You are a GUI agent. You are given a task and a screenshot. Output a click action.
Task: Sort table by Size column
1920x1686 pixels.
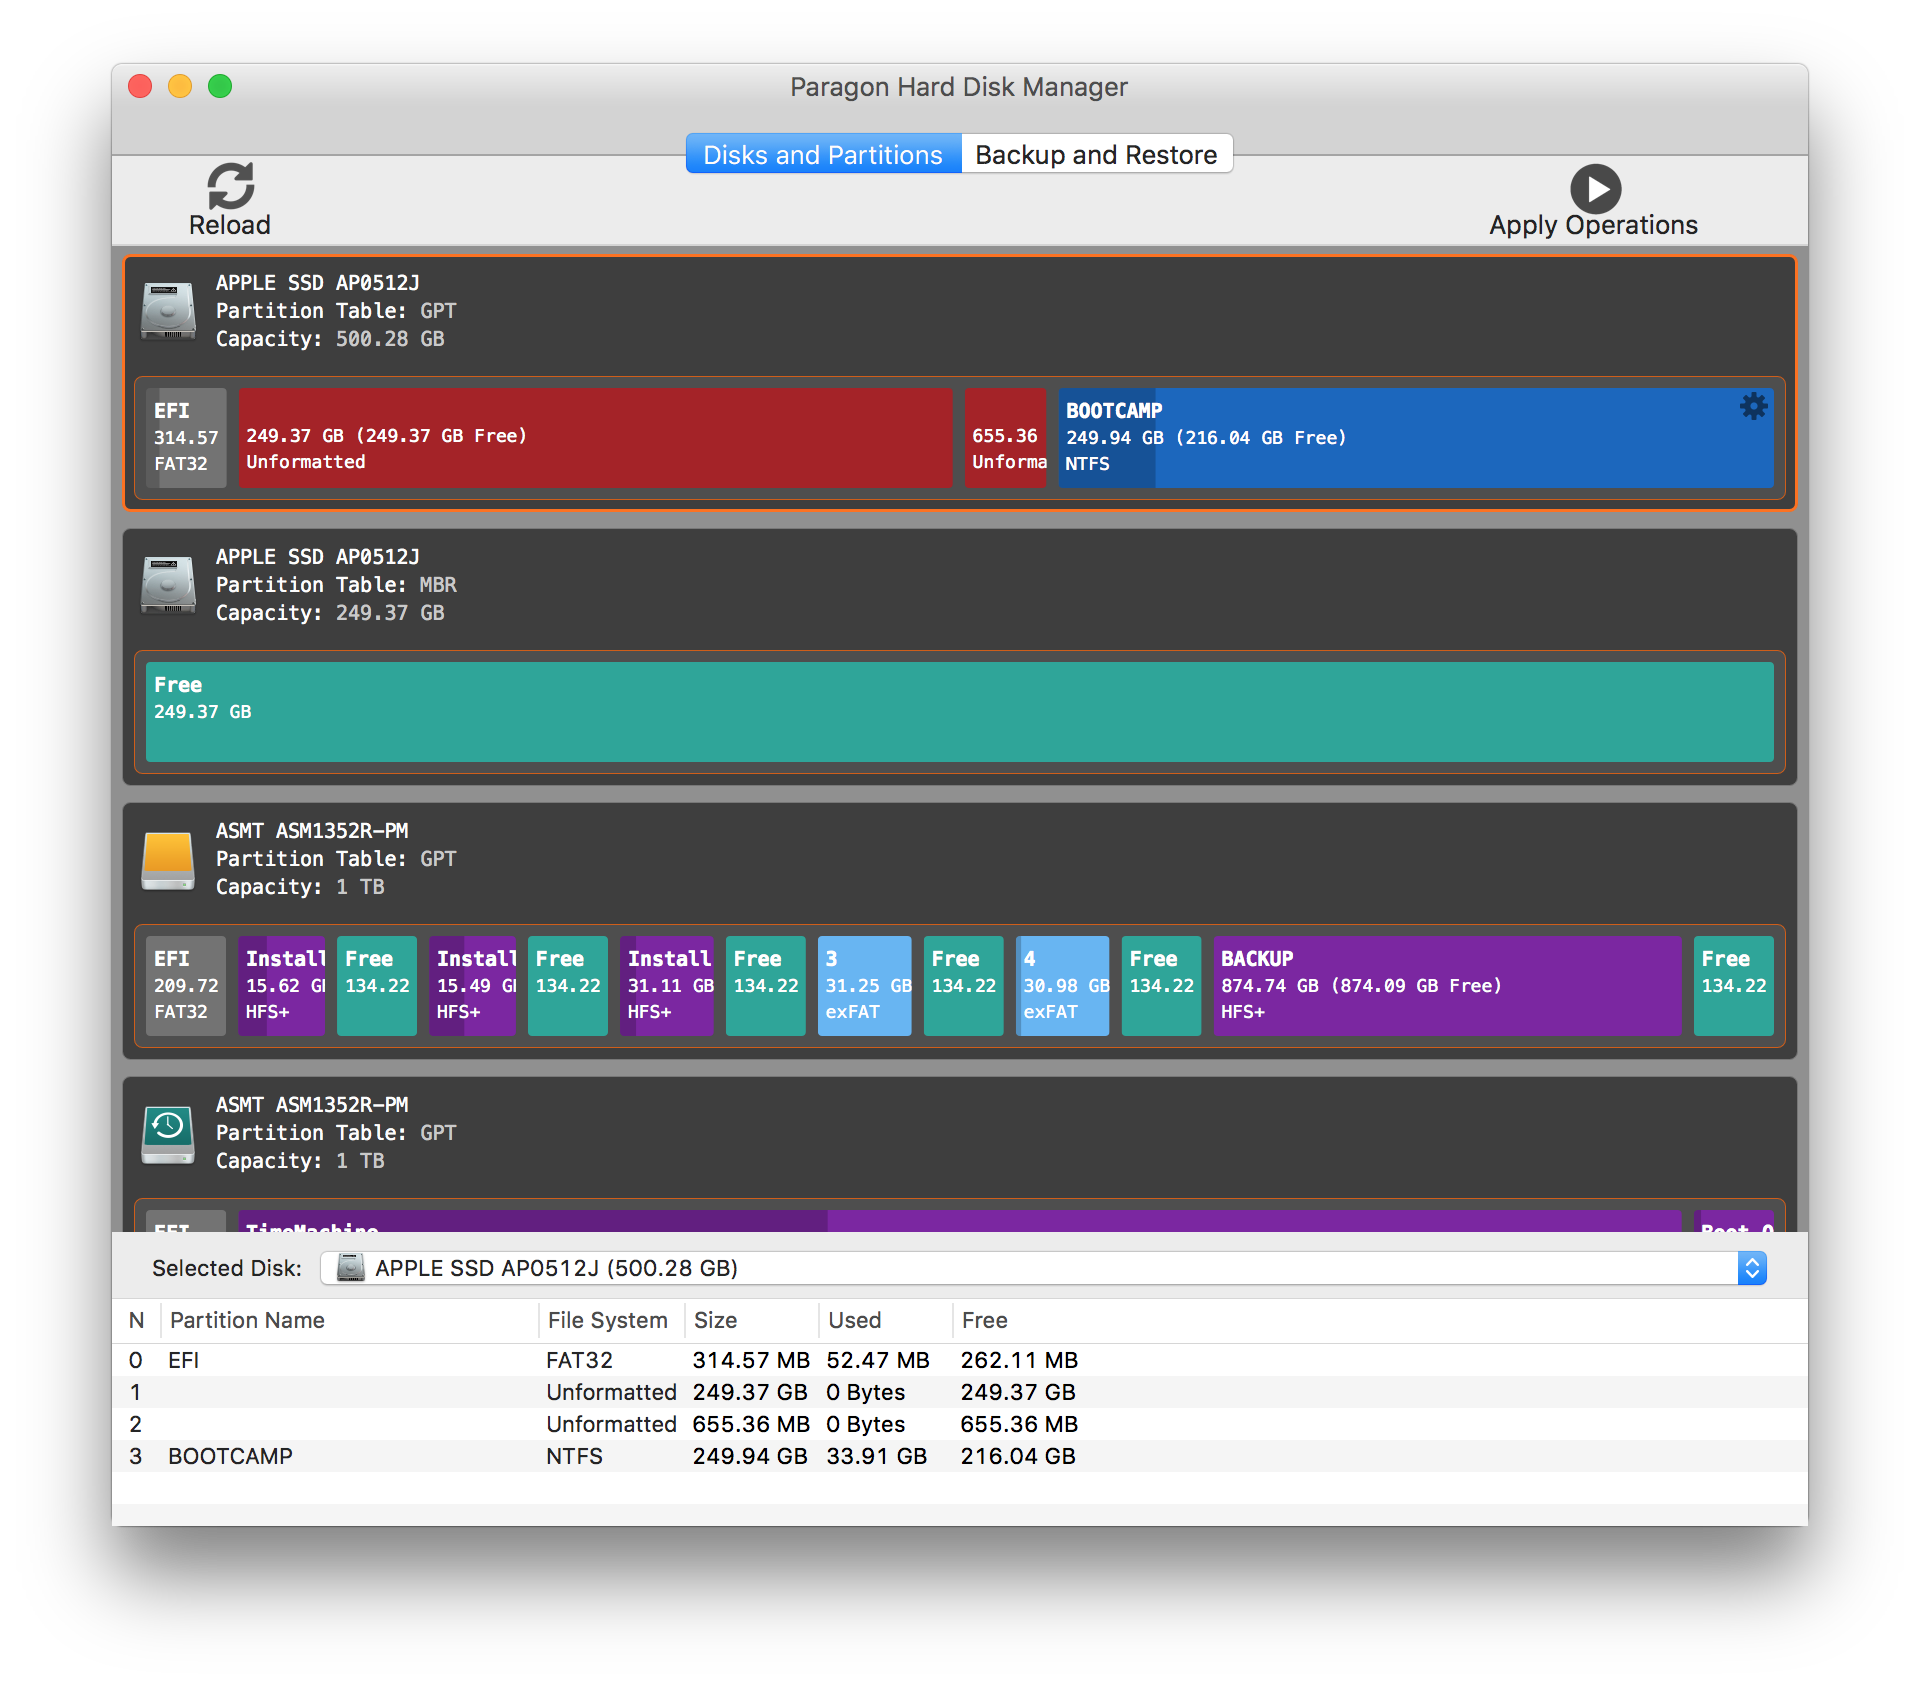coord(751,1320)
